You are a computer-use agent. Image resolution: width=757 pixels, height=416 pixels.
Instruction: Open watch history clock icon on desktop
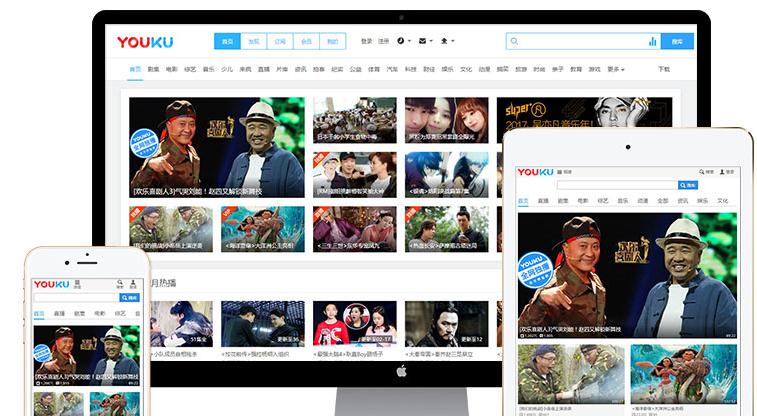[x=400, y=41]
